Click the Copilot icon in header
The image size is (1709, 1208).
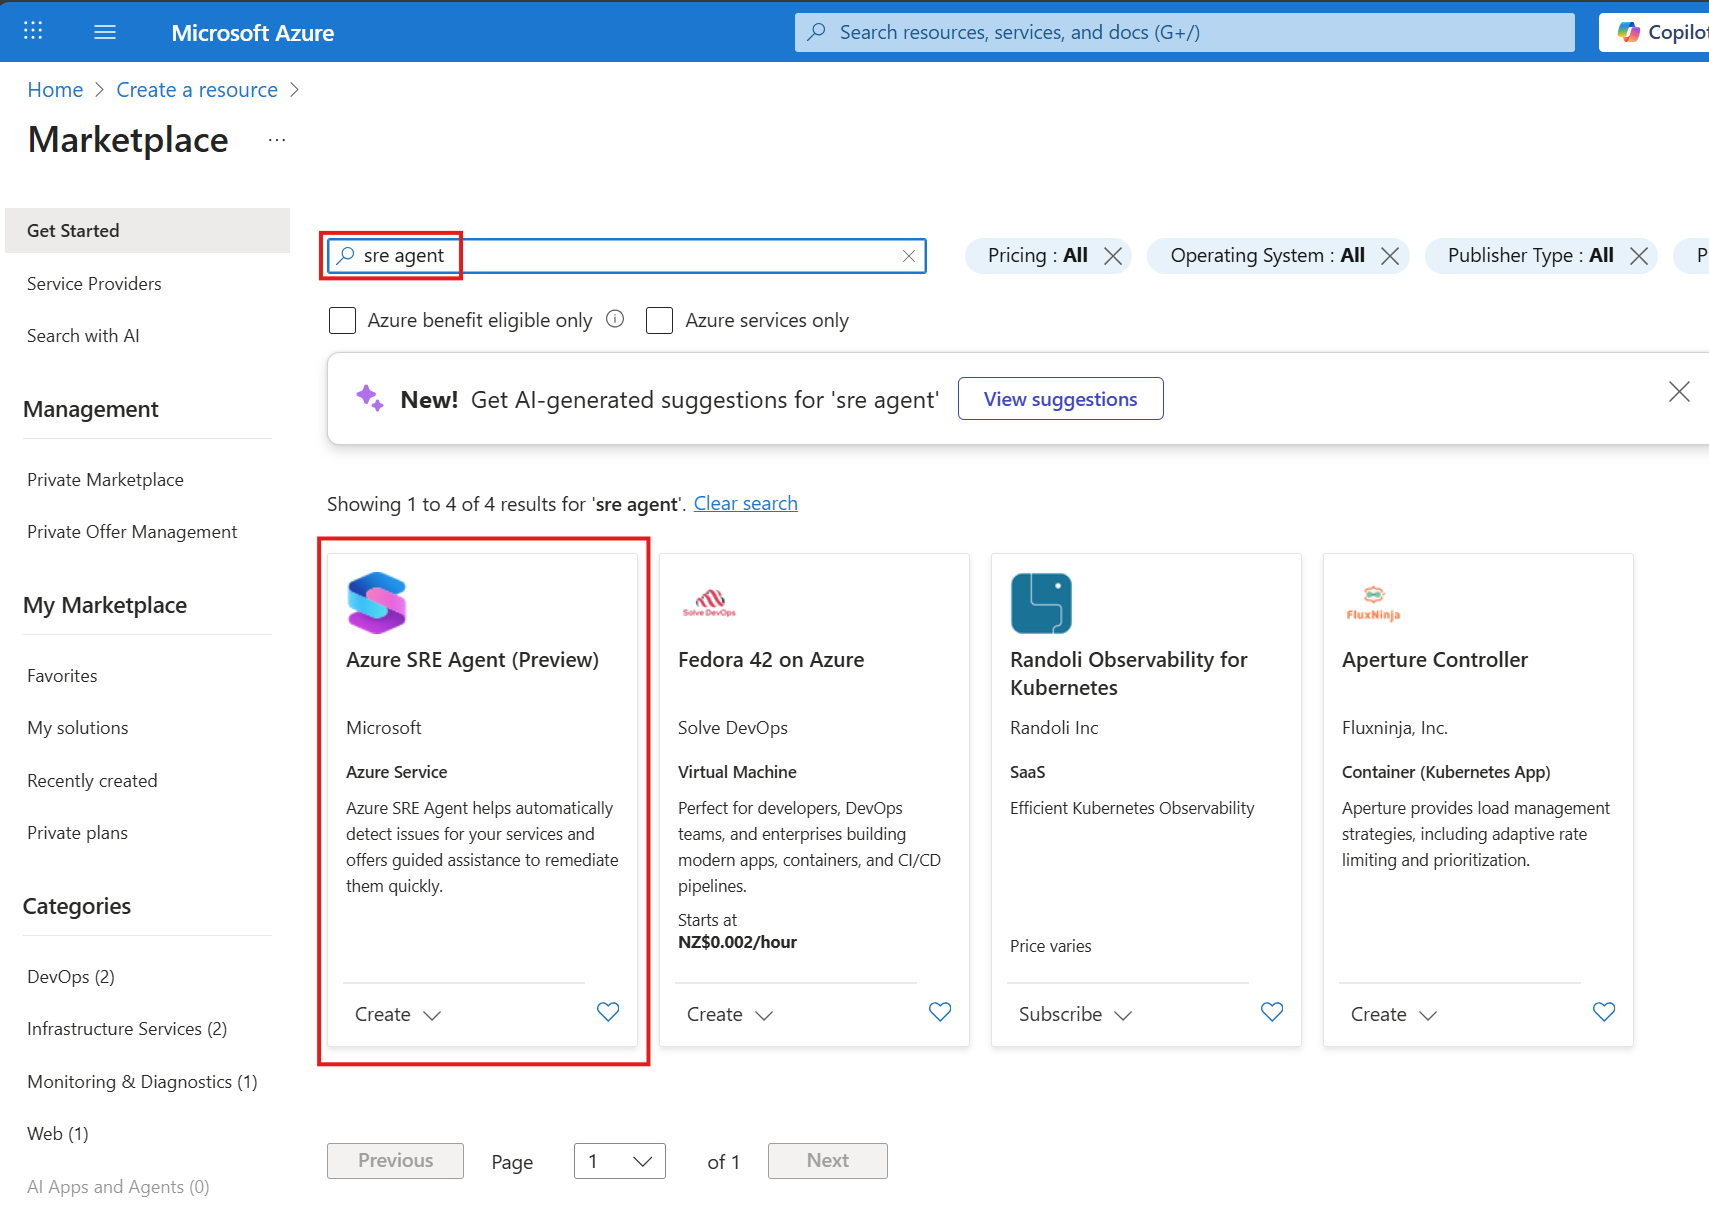coord(1629,32)
